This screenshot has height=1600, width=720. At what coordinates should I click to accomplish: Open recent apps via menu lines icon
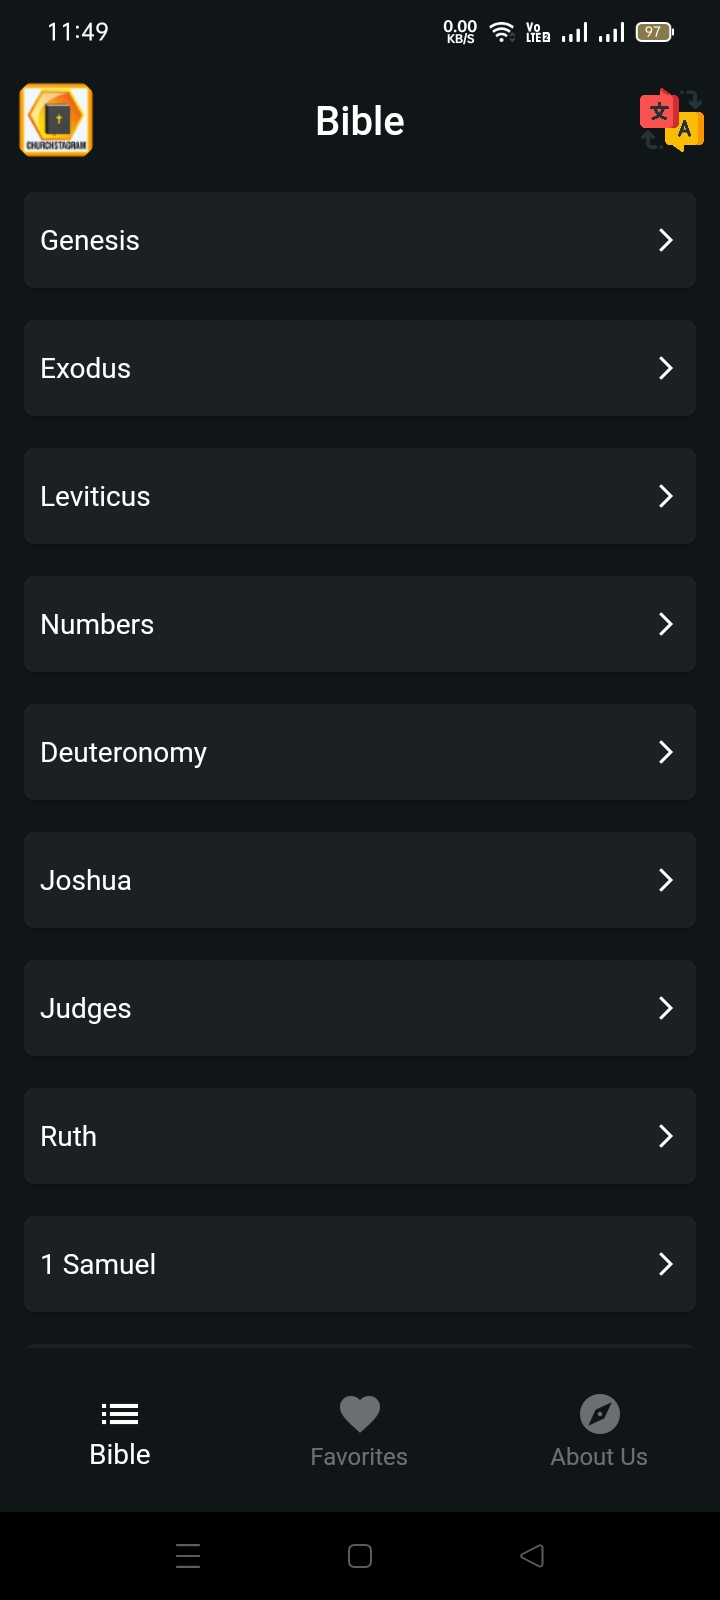pyautogui.click(x=188, y=1556)
